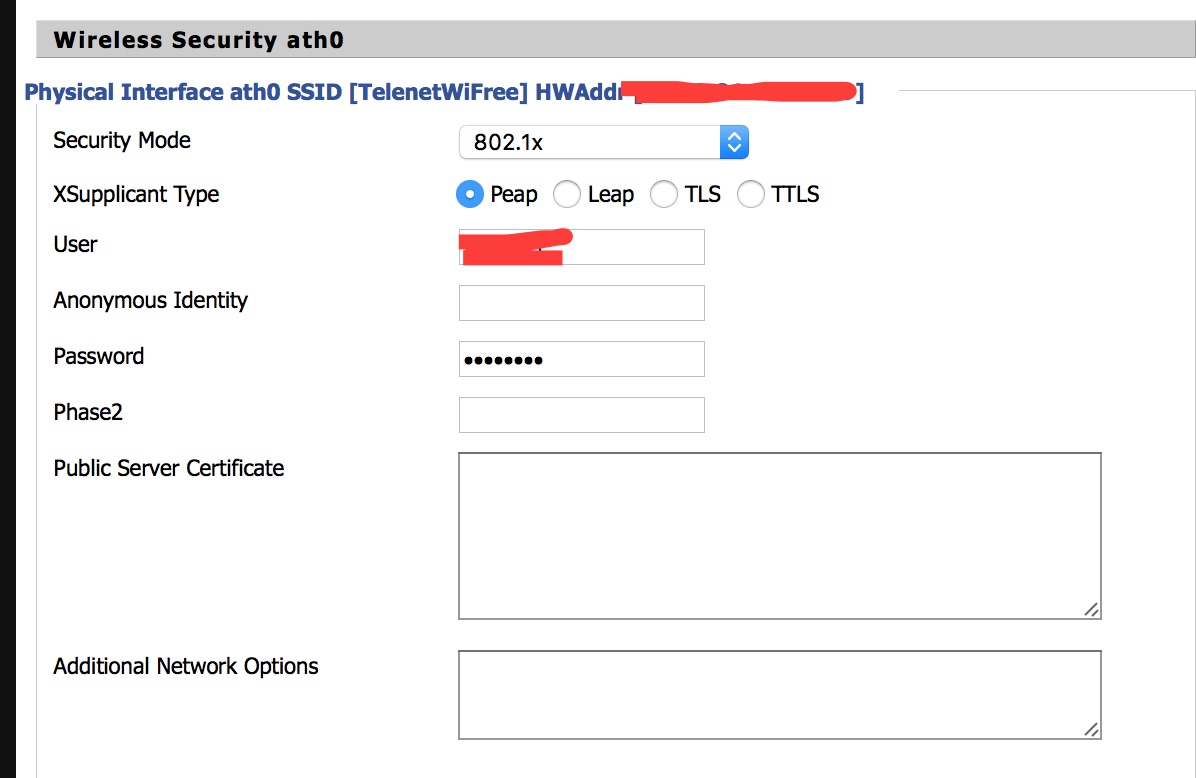
Task: Click inside Public Server Certificate textarea
Action: (x=779, y=535)
